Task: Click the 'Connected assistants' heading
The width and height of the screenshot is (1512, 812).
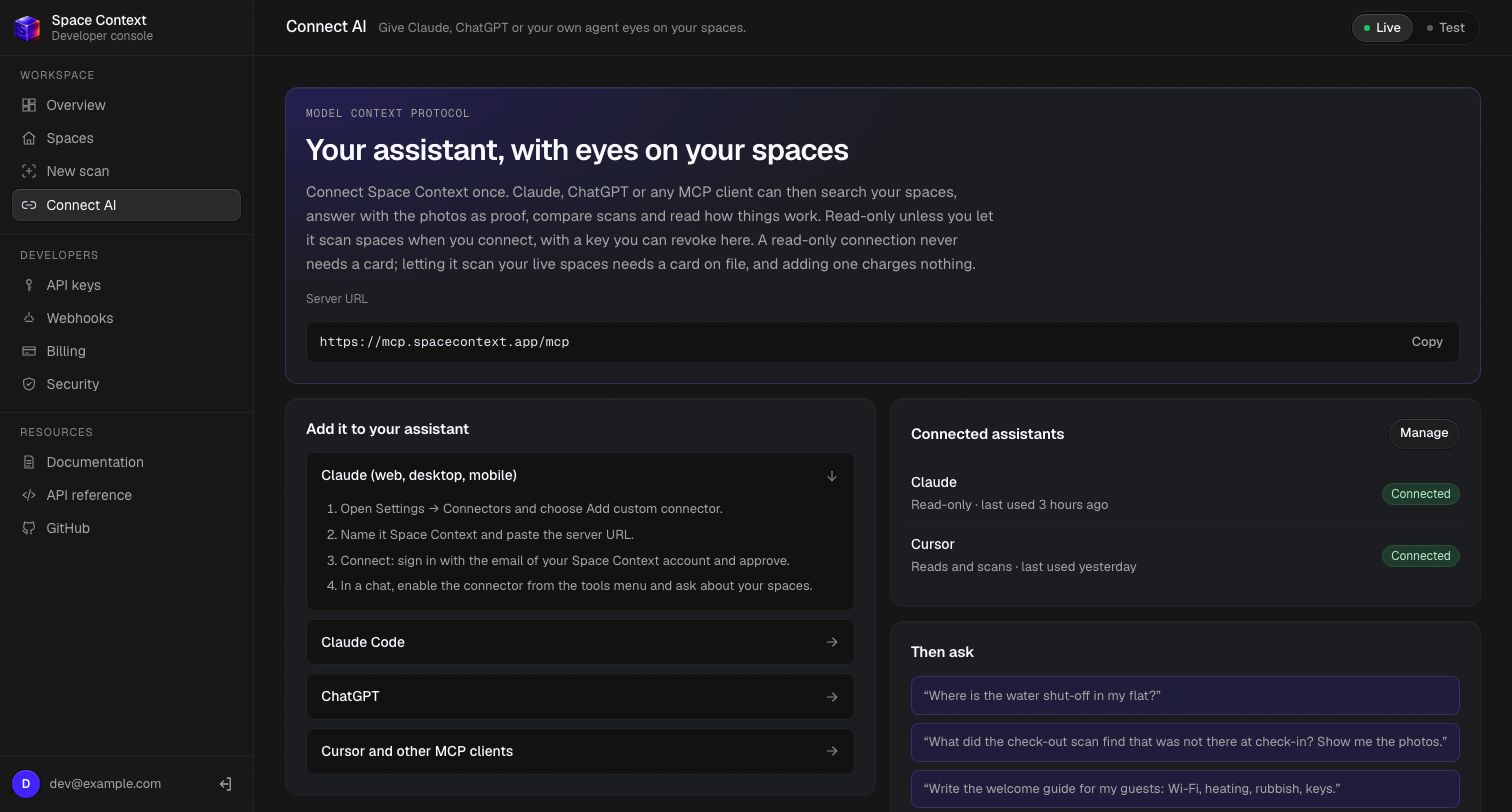Action: pyautogui.click(x=987, y=434)
